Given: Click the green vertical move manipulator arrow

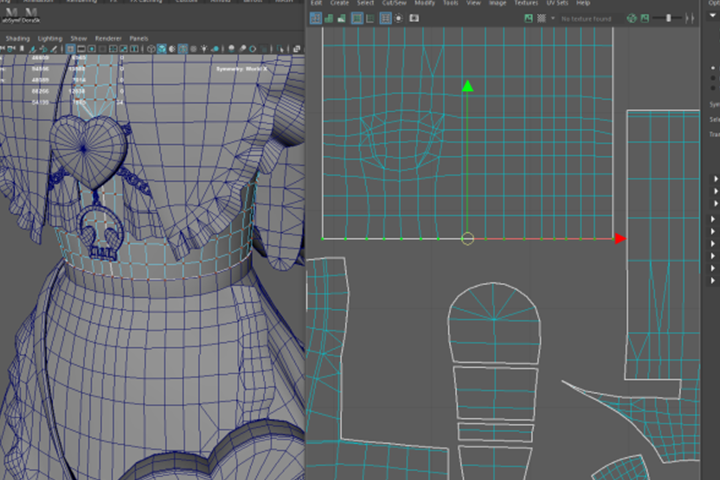Looking at the screenshot, I should 467,86.
